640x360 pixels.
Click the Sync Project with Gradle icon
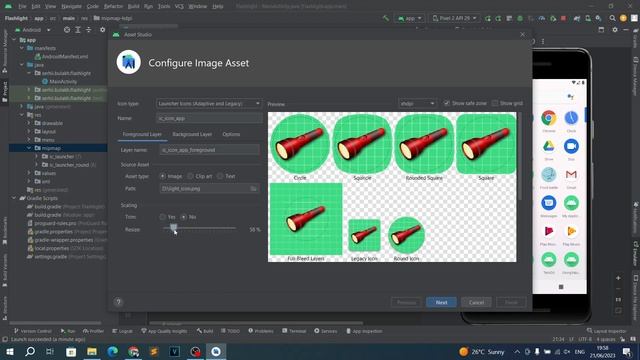tap(577, 18)
